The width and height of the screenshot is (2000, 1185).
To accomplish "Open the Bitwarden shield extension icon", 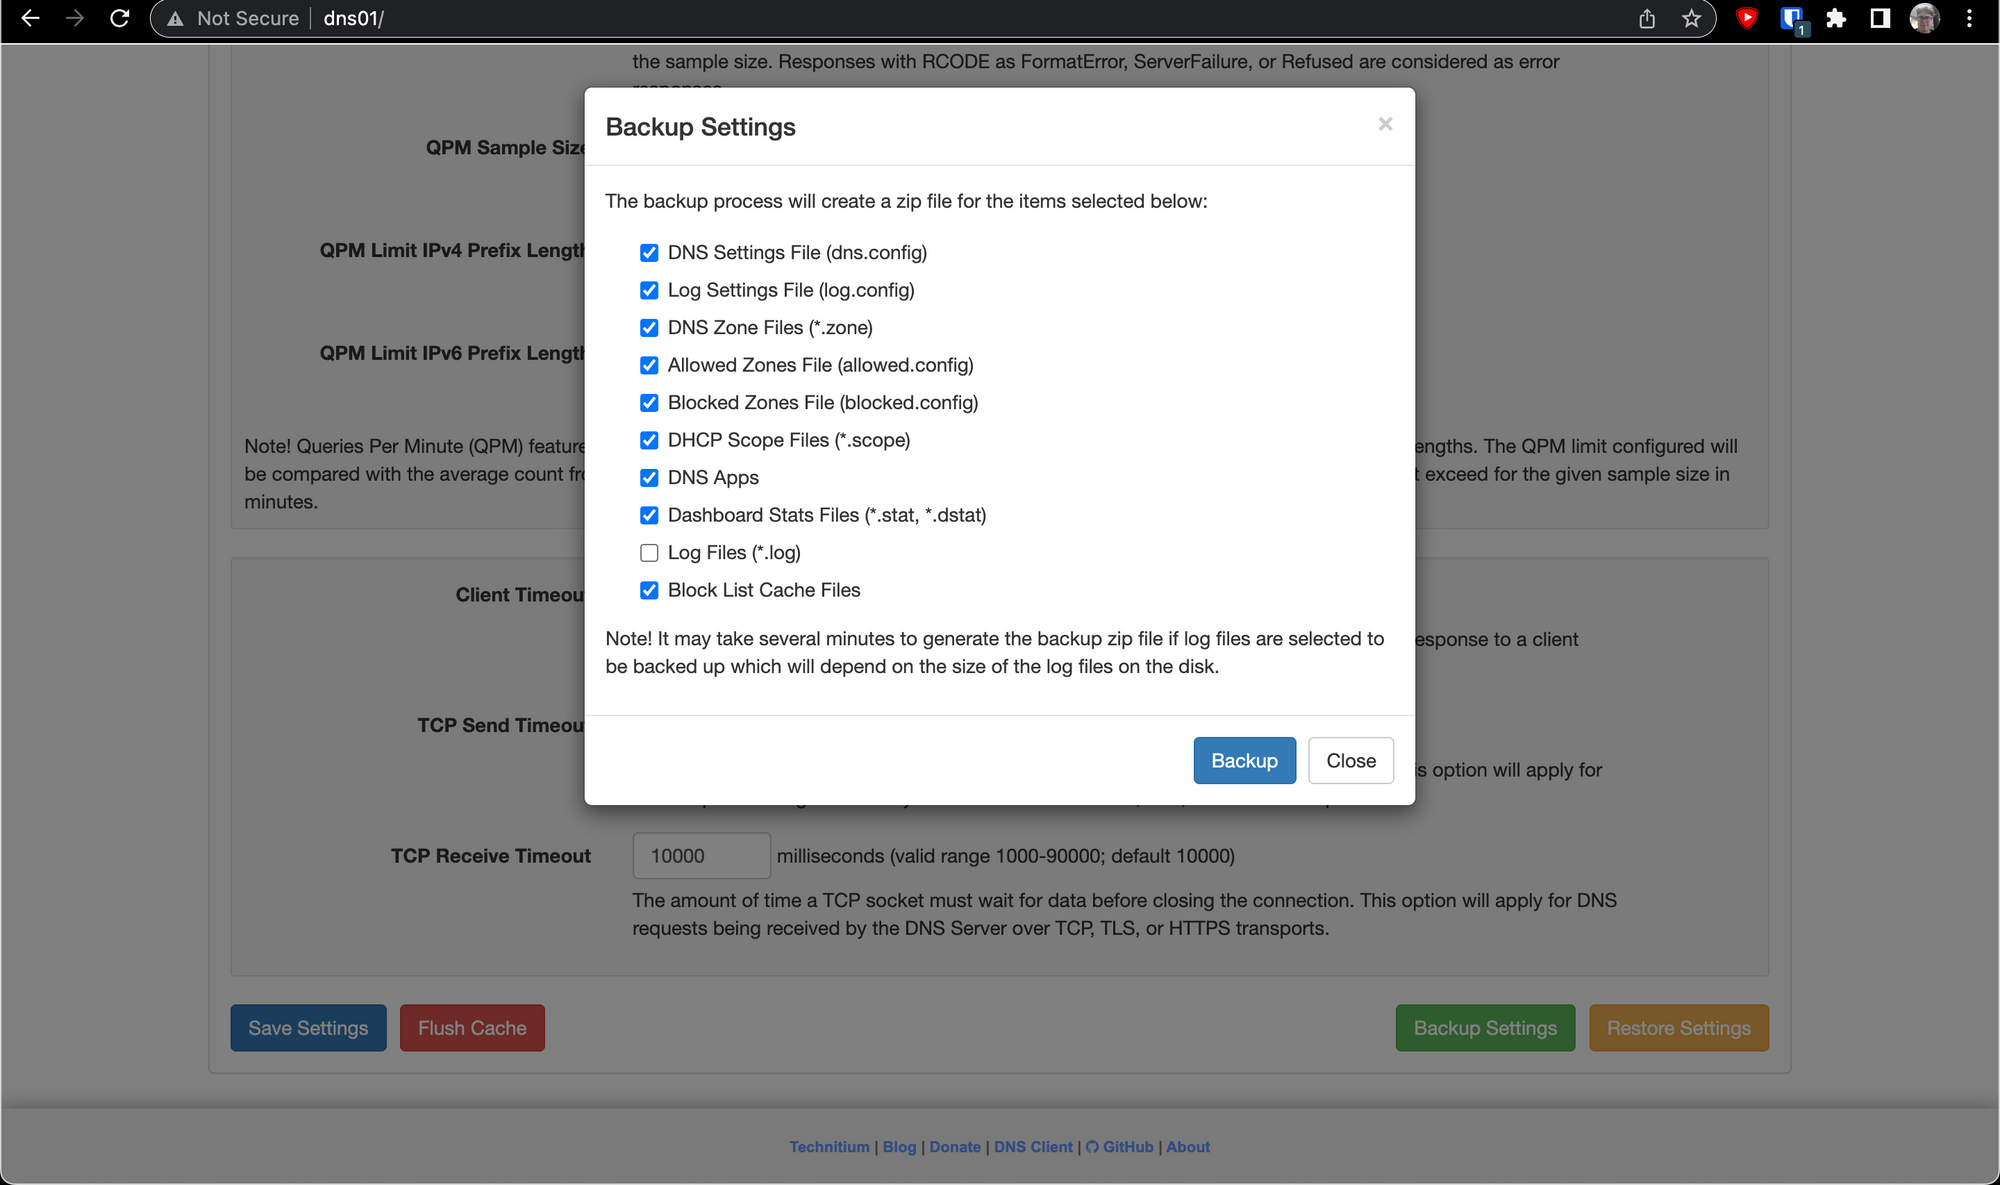I will 1792,18.
